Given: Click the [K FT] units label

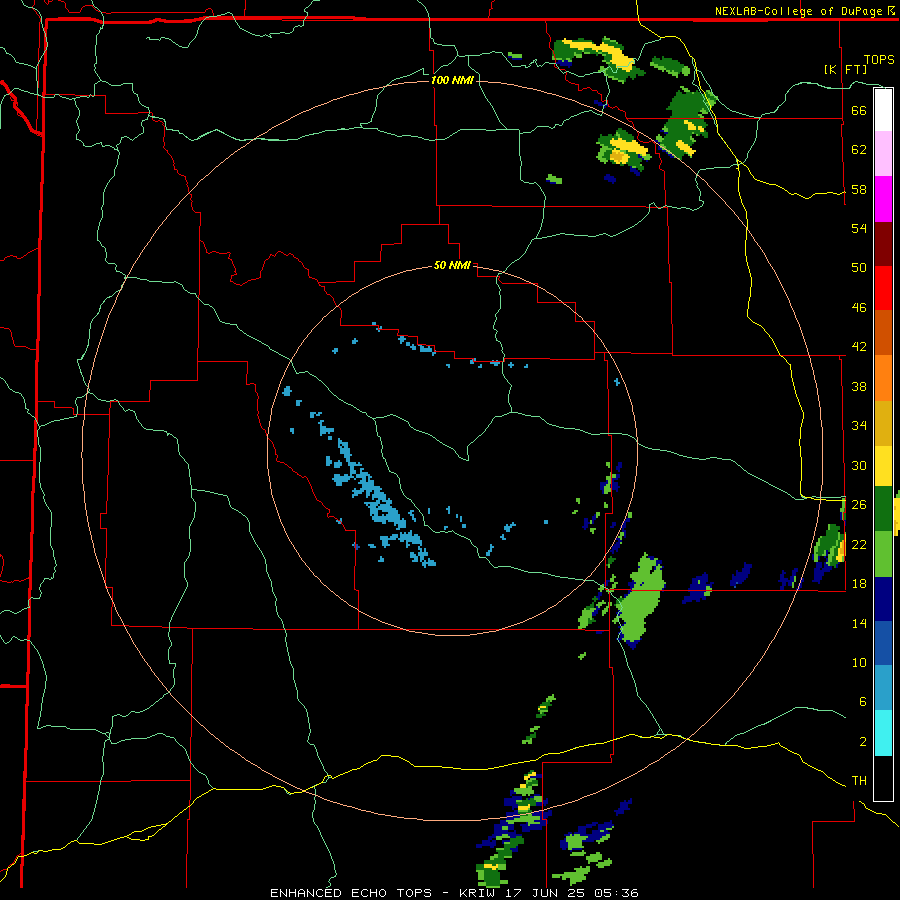Looking at the screenshot, I should (x=845, y=69).
